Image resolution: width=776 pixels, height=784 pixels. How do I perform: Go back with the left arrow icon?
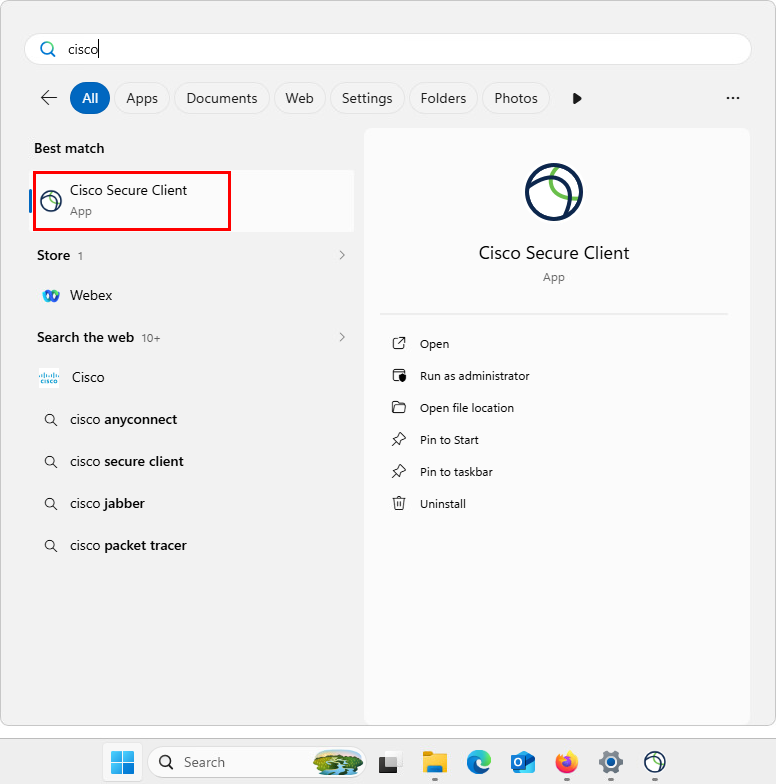pos(49,98)
